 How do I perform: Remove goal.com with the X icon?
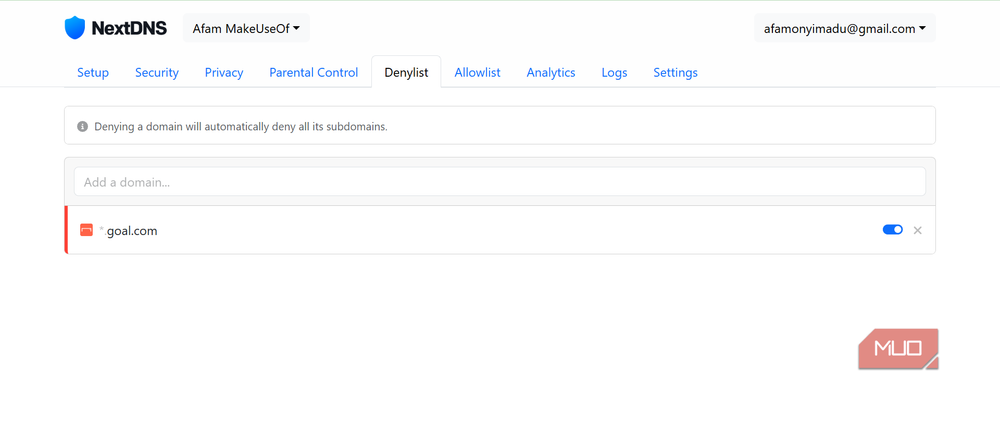tap(918, 230)
